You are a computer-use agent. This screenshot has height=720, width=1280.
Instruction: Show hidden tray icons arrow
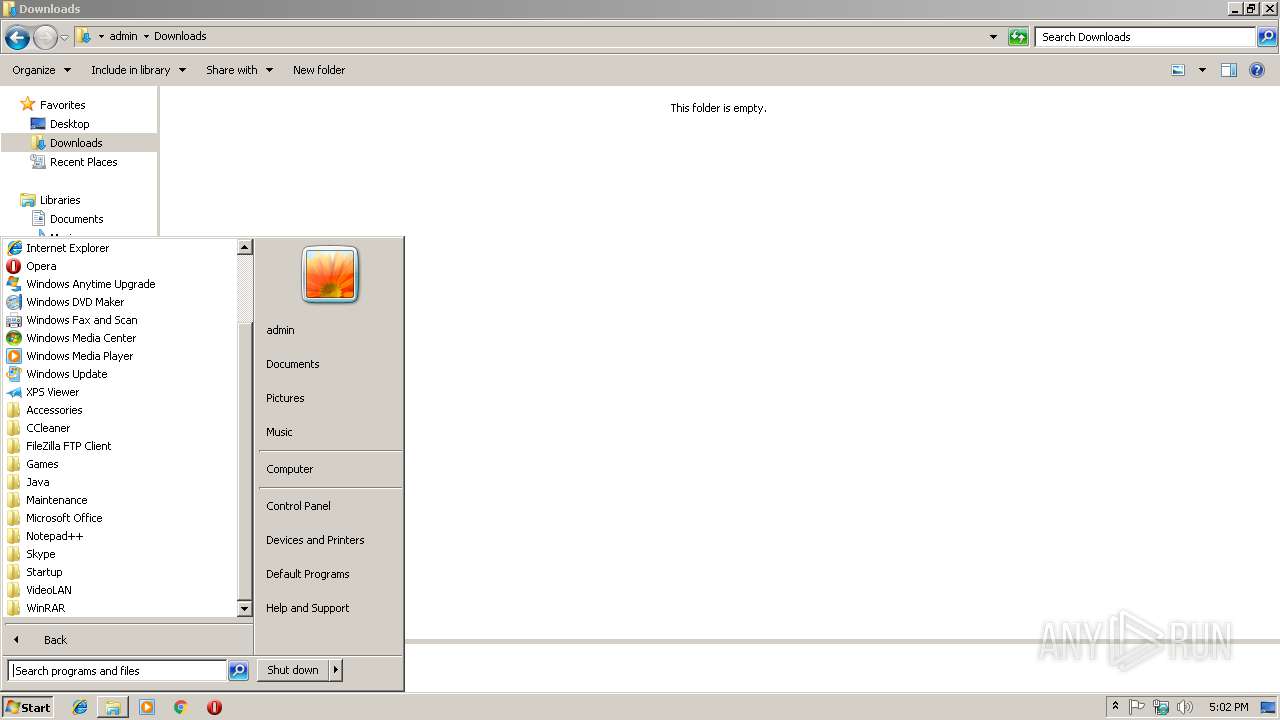pos(1115,707)
